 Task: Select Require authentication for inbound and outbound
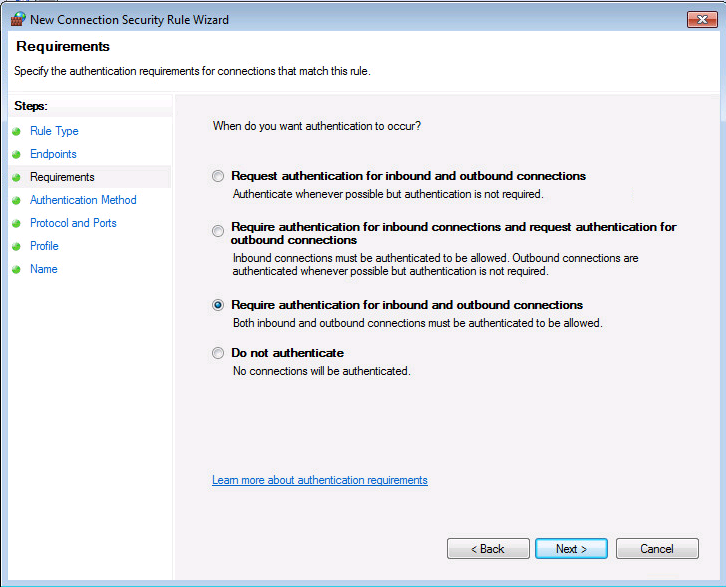tap(218, 305)
